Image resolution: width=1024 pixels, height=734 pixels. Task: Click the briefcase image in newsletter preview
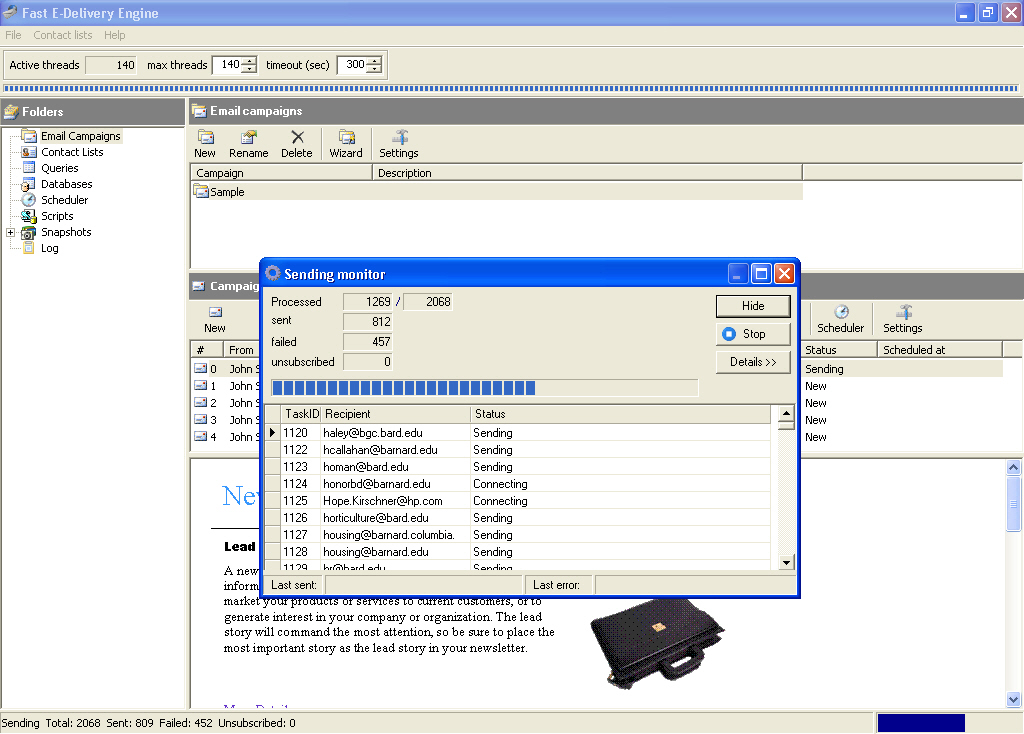coord(657,643)
